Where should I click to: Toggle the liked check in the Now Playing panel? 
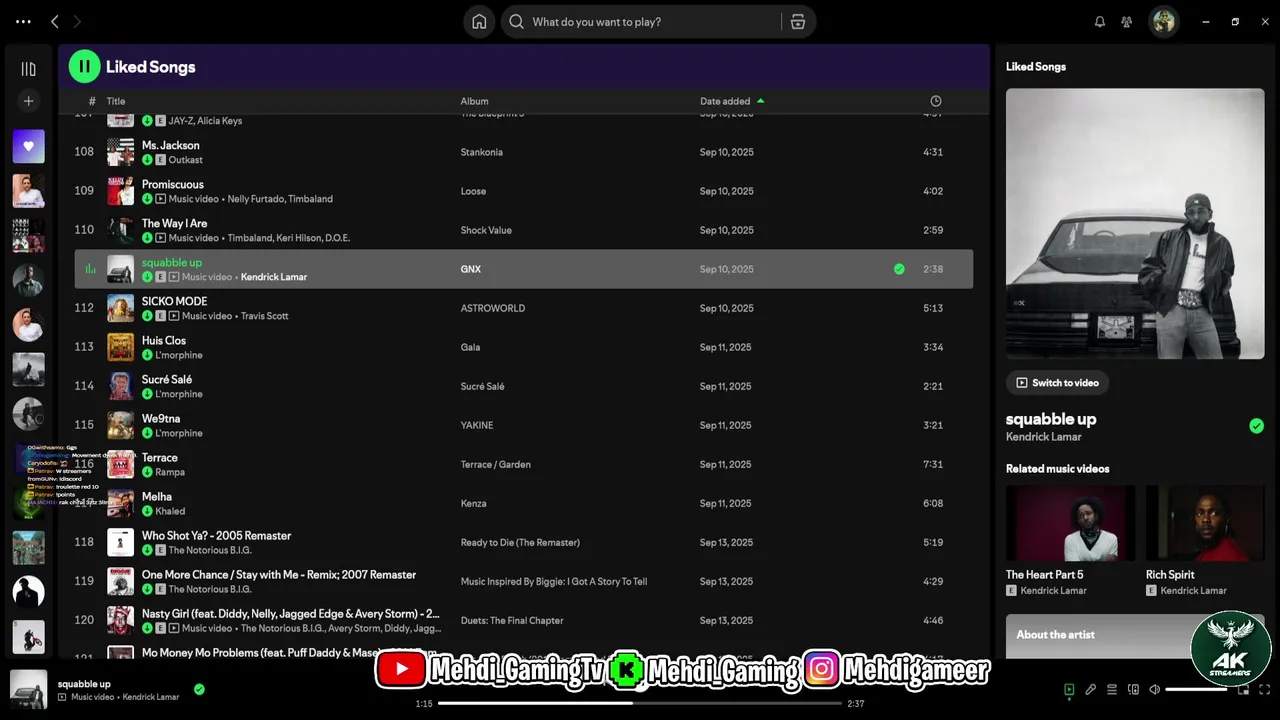[1256, 426]
